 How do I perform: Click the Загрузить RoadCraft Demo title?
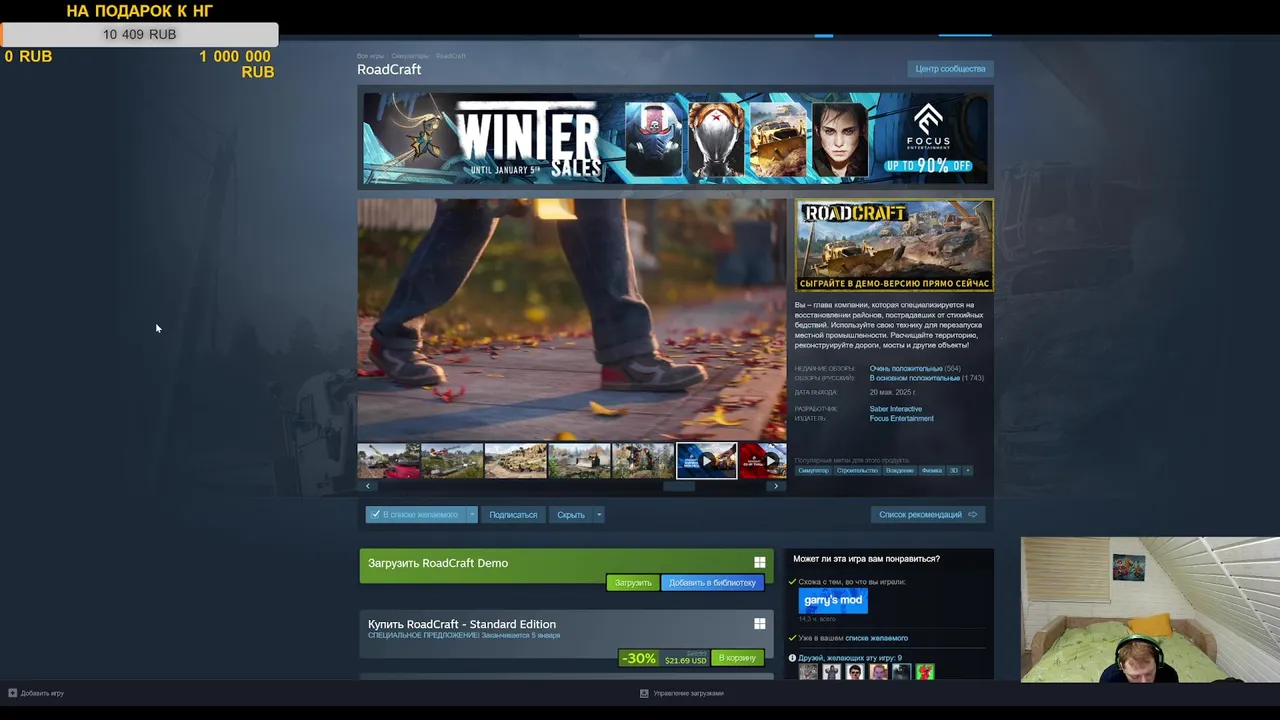(438, 563)
